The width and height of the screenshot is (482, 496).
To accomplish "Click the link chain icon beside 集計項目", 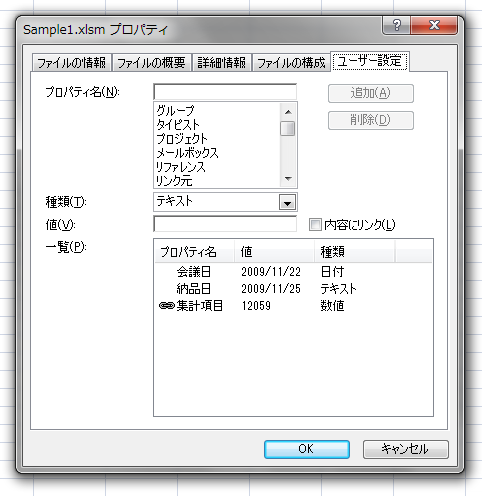I will point(167,305).
